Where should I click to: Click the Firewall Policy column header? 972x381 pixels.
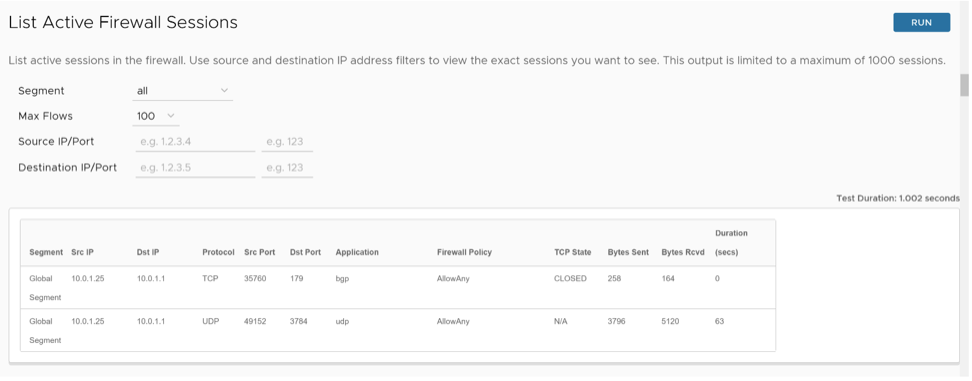(x=464, y=252)
